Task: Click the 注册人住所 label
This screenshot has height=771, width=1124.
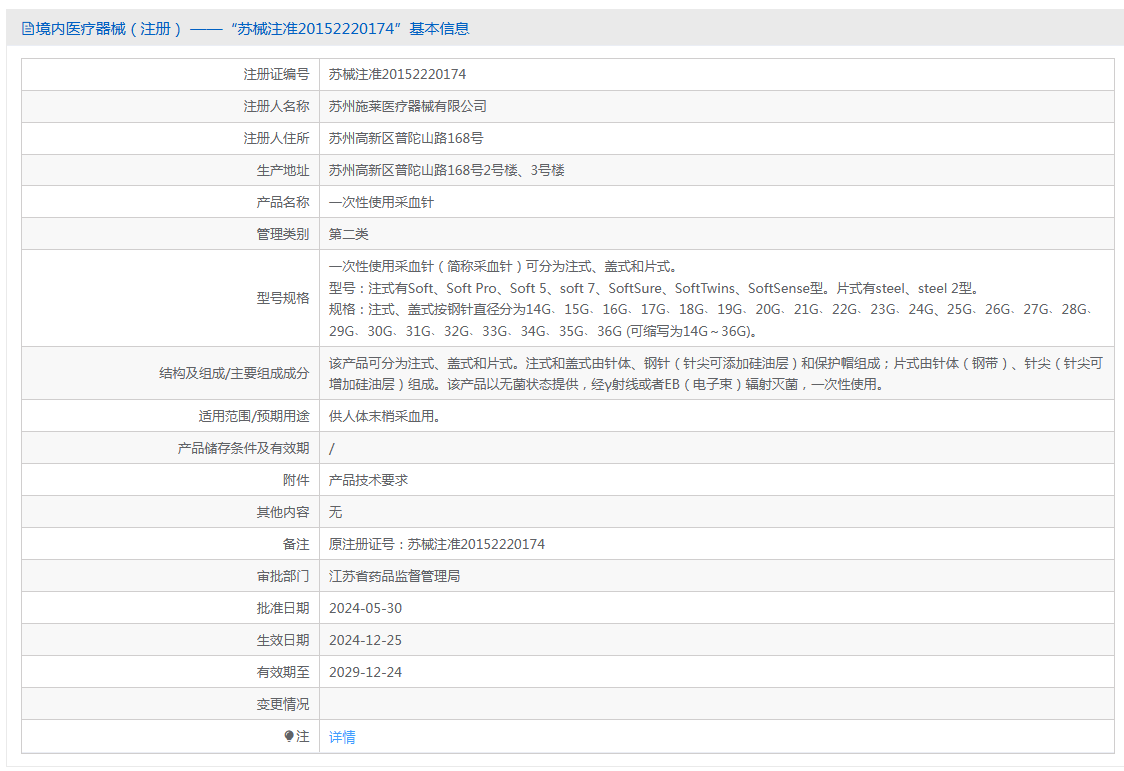Action: [x=276, y=138]
